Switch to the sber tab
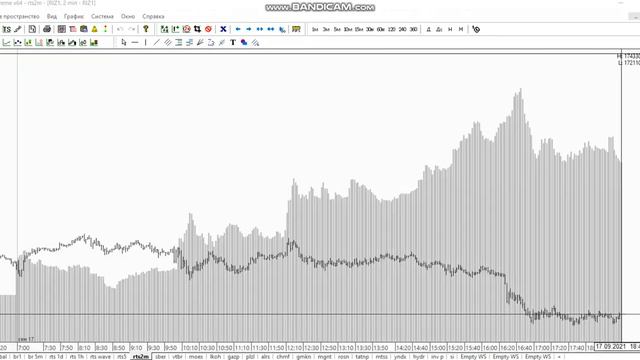The image size is (640, 360). click(160, 357)
